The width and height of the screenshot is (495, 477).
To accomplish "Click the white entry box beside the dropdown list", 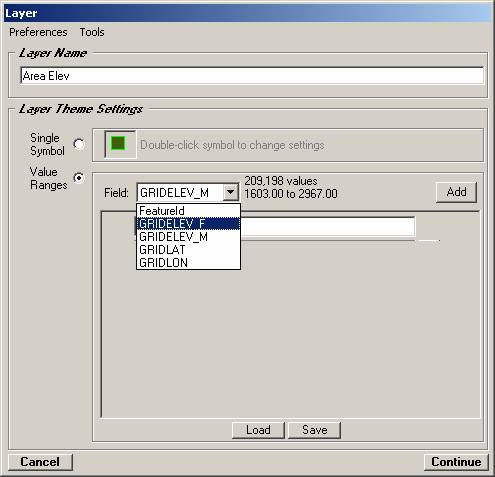I will pyautogui.click(x=328, y=227).
